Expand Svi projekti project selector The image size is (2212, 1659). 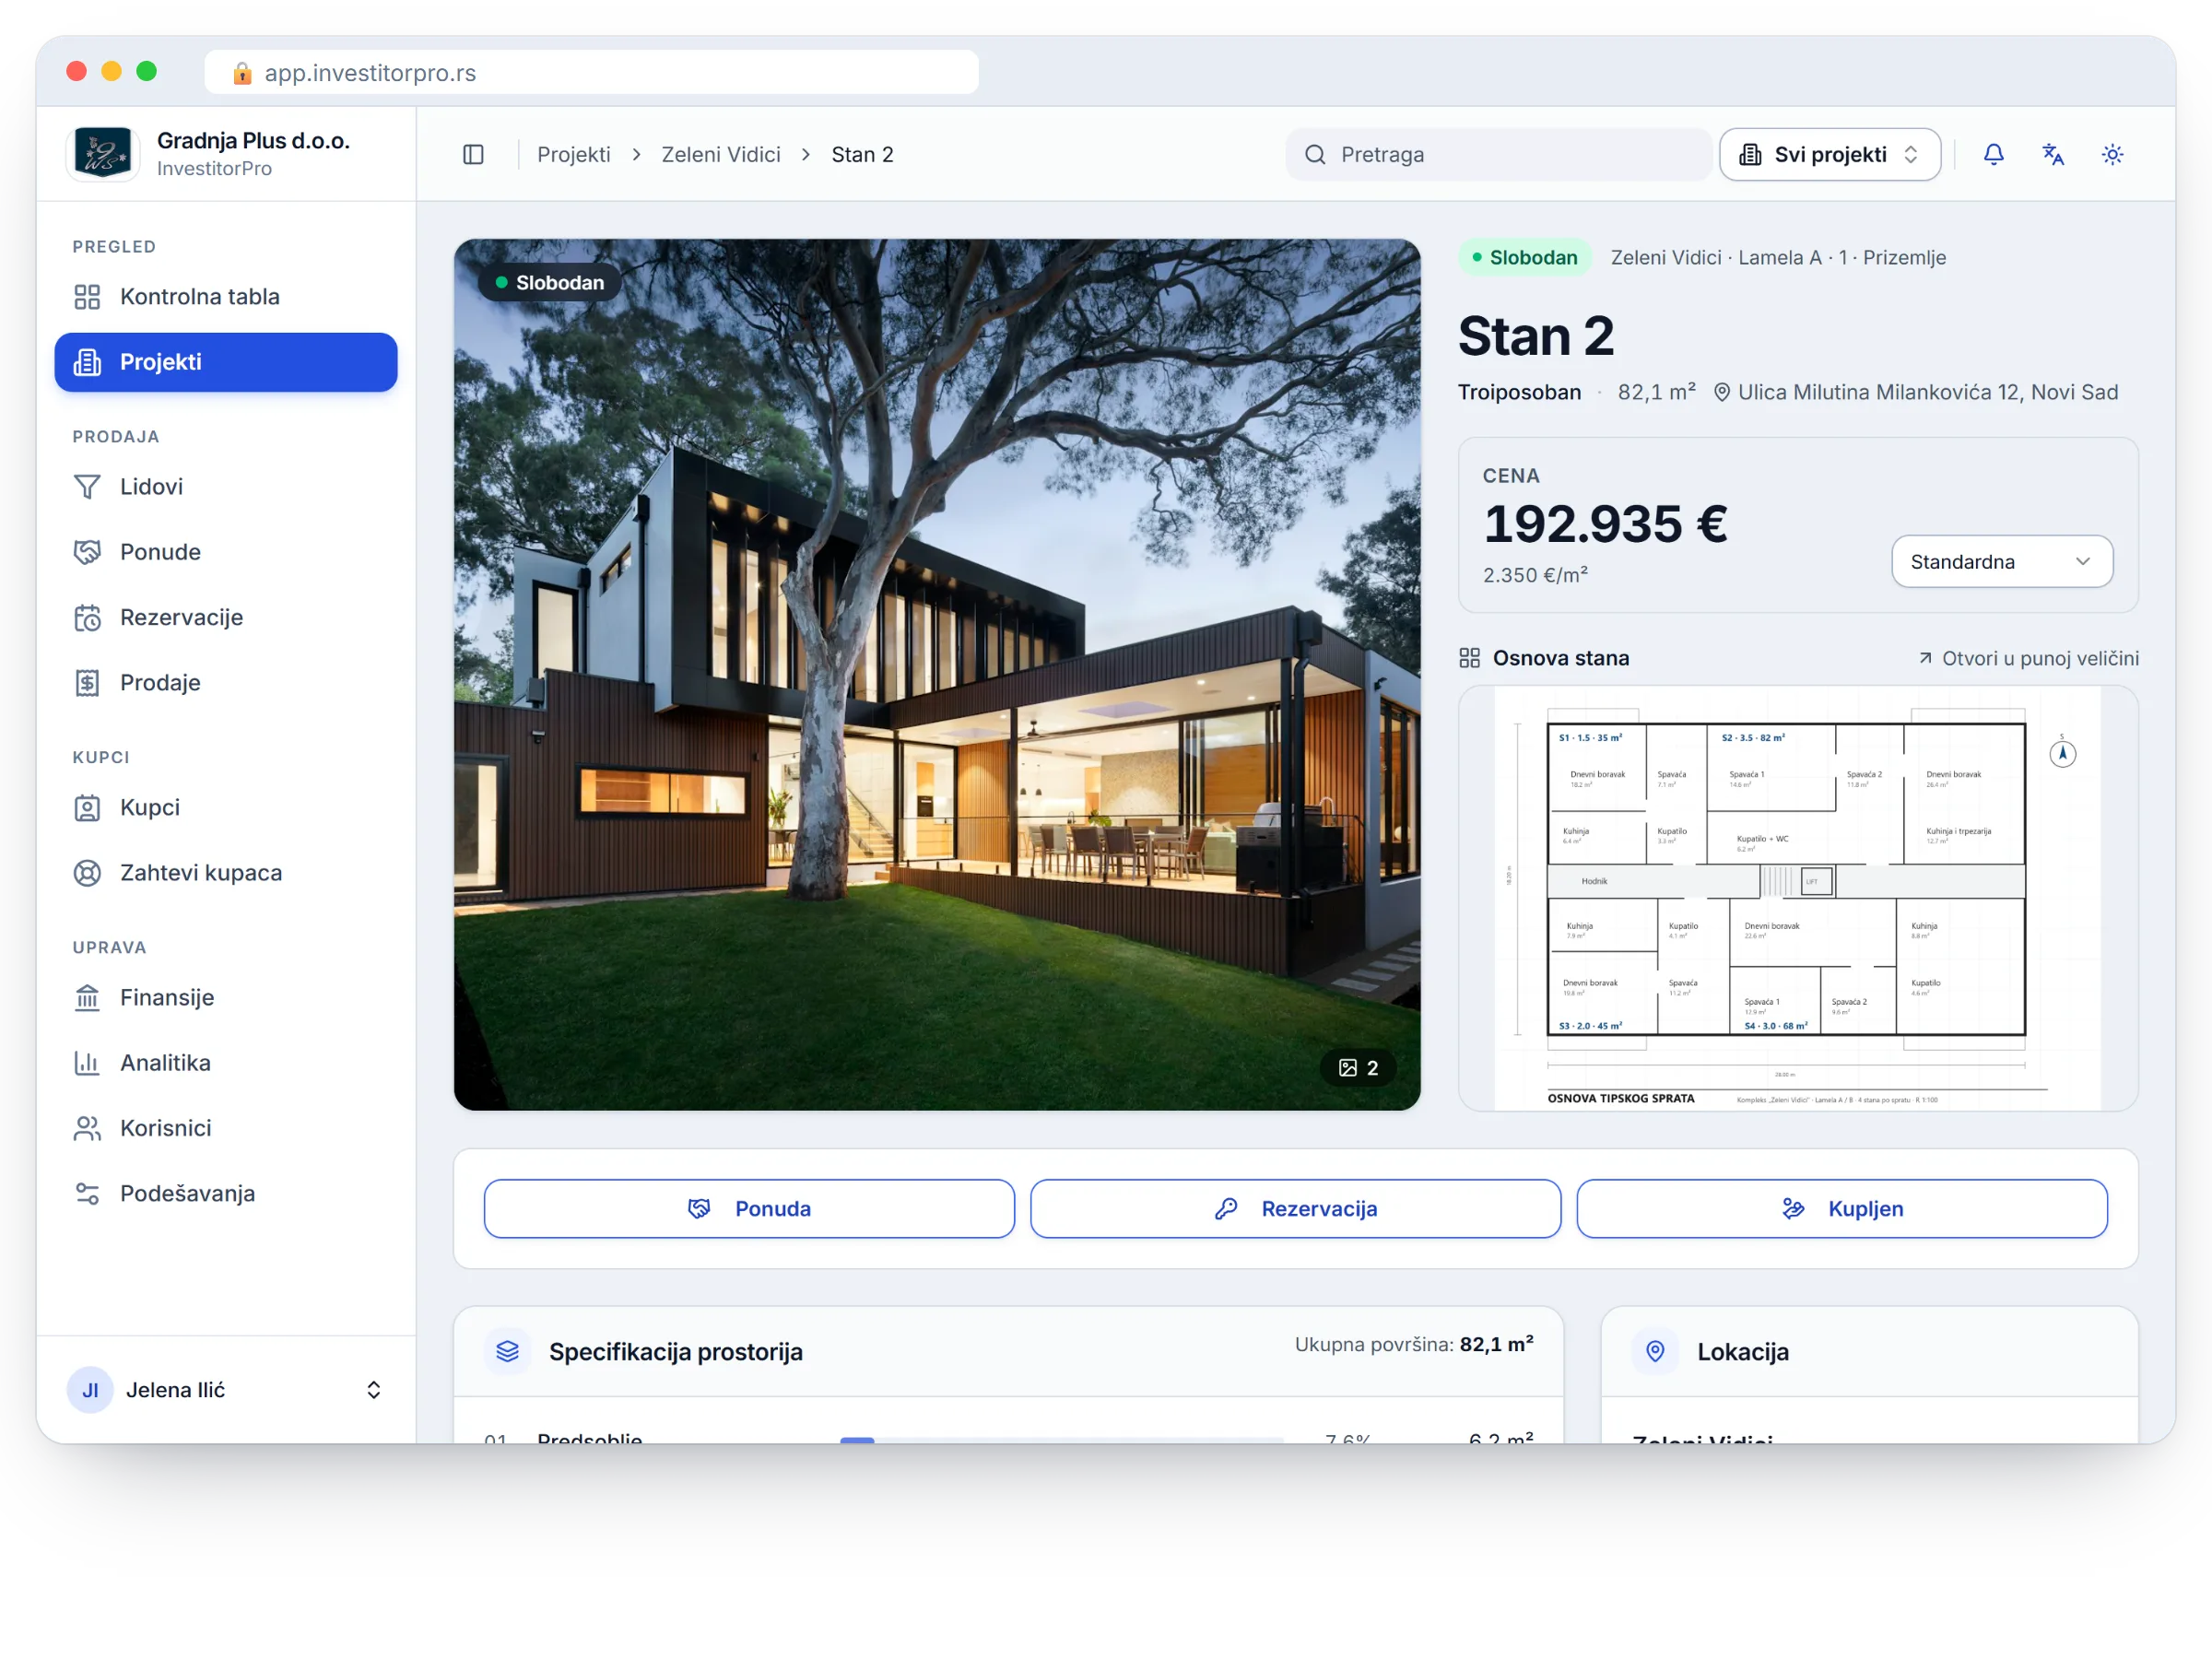1830,154
